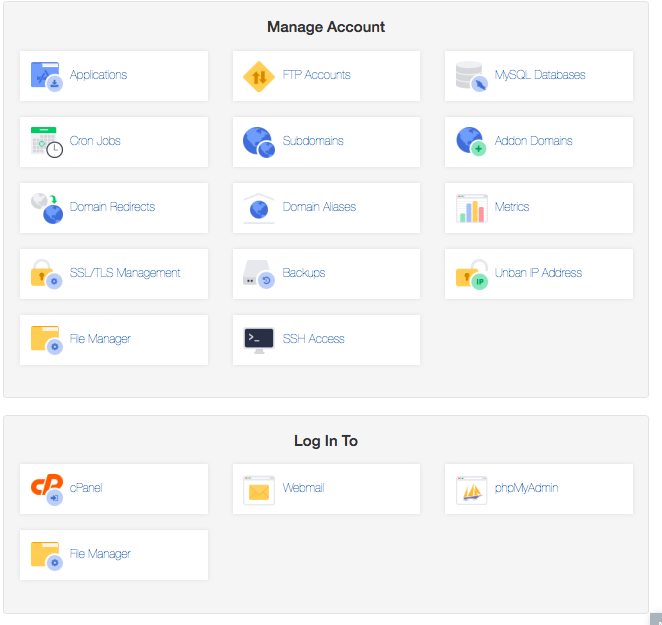
Task: Open File Manager under Manage Account
Action: click(100, 339)
